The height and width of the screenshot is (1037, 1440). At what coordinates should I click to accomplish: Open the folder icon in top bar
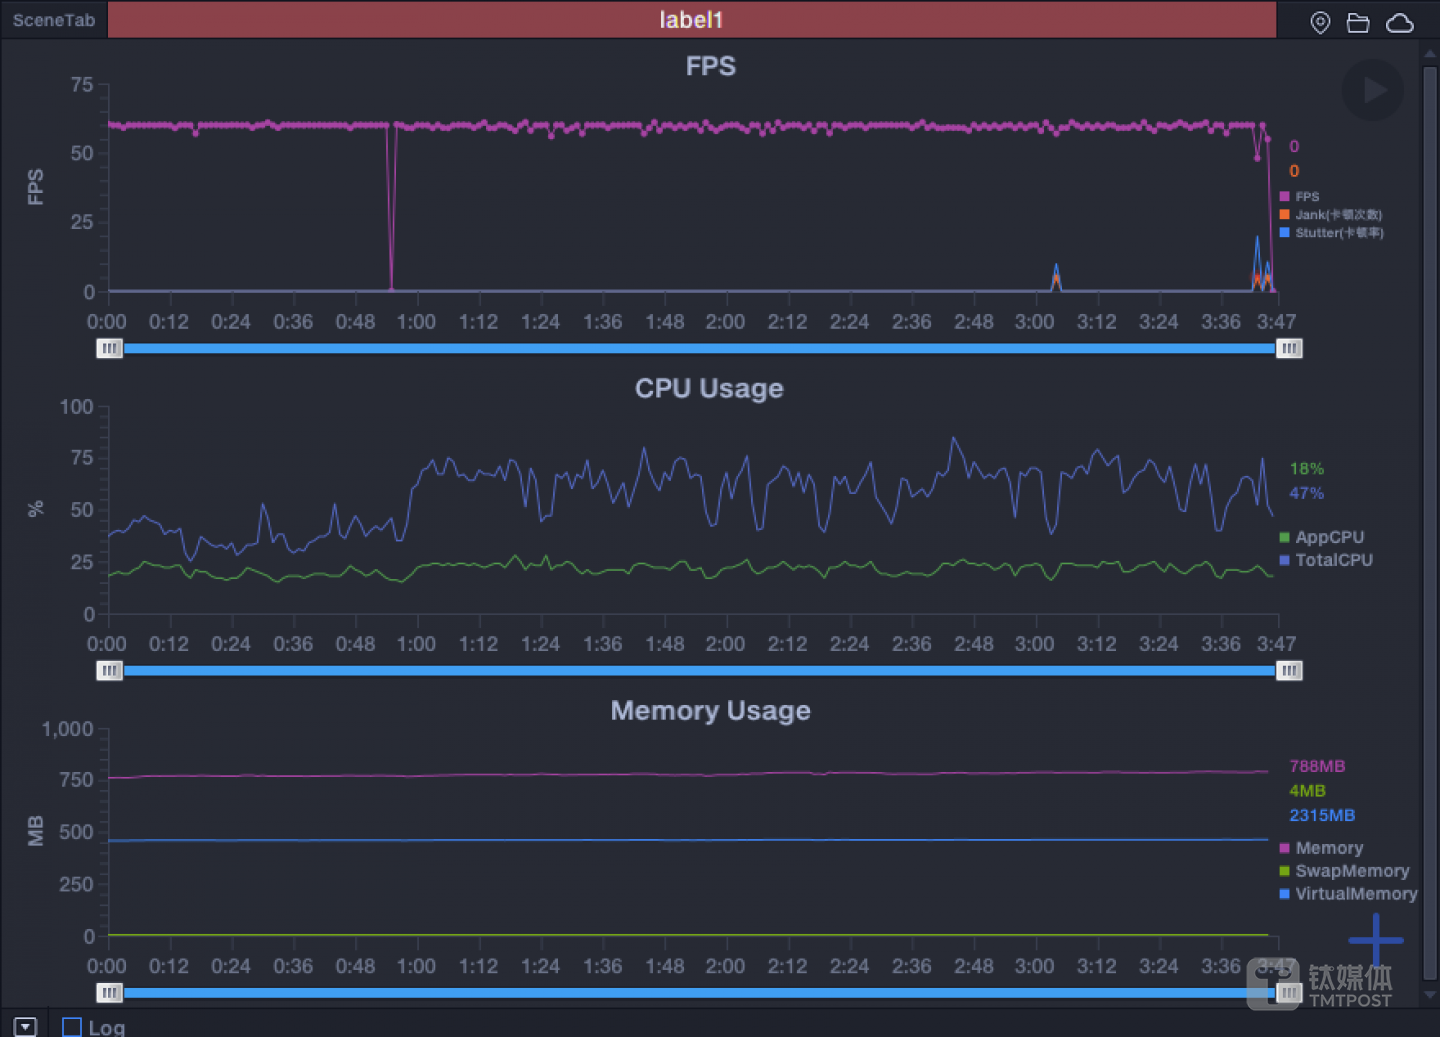pos(1358,22)
